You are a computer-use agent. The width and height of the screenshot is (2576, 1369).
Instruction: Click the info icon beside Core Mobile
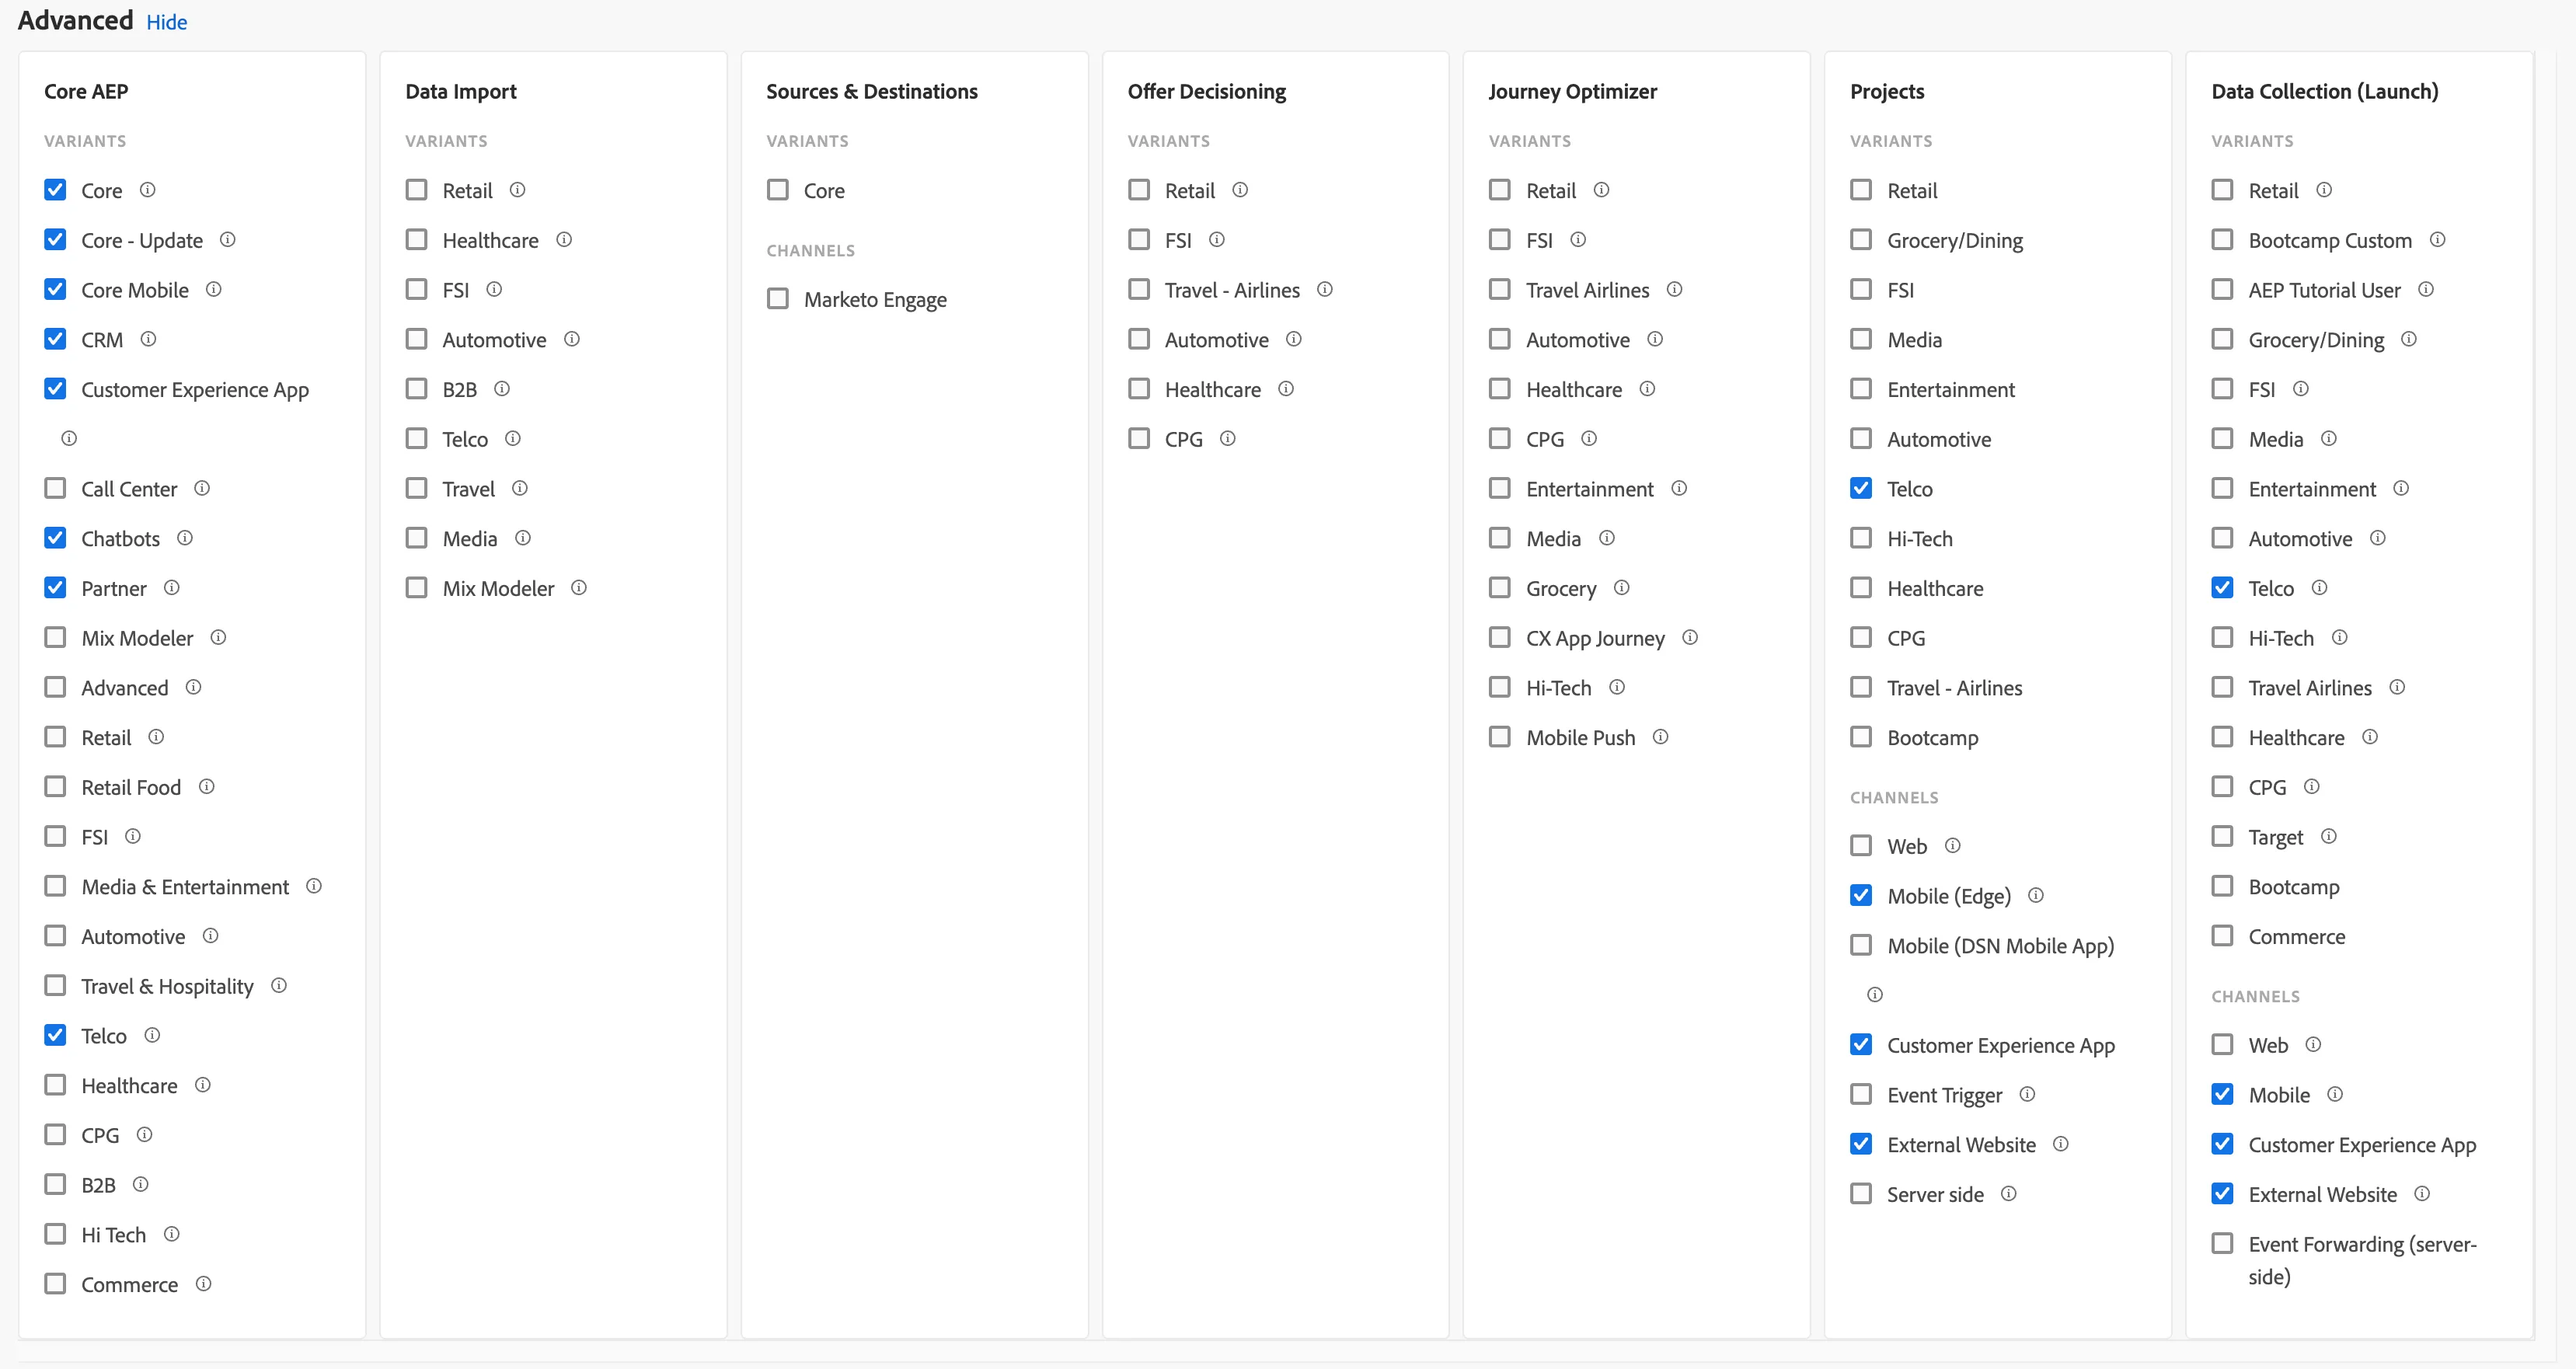pos(214,289)
